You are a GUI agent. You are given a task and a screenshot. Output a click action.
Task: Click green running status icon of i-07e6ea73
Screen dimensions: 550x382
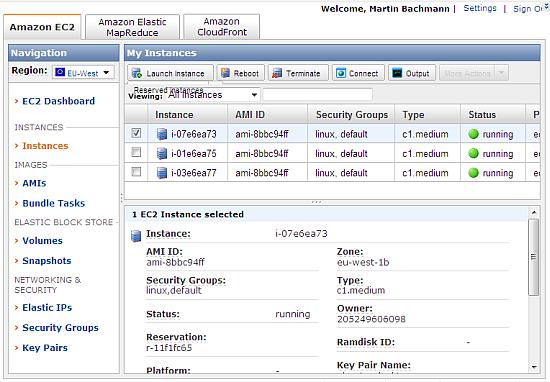point(474,134)
